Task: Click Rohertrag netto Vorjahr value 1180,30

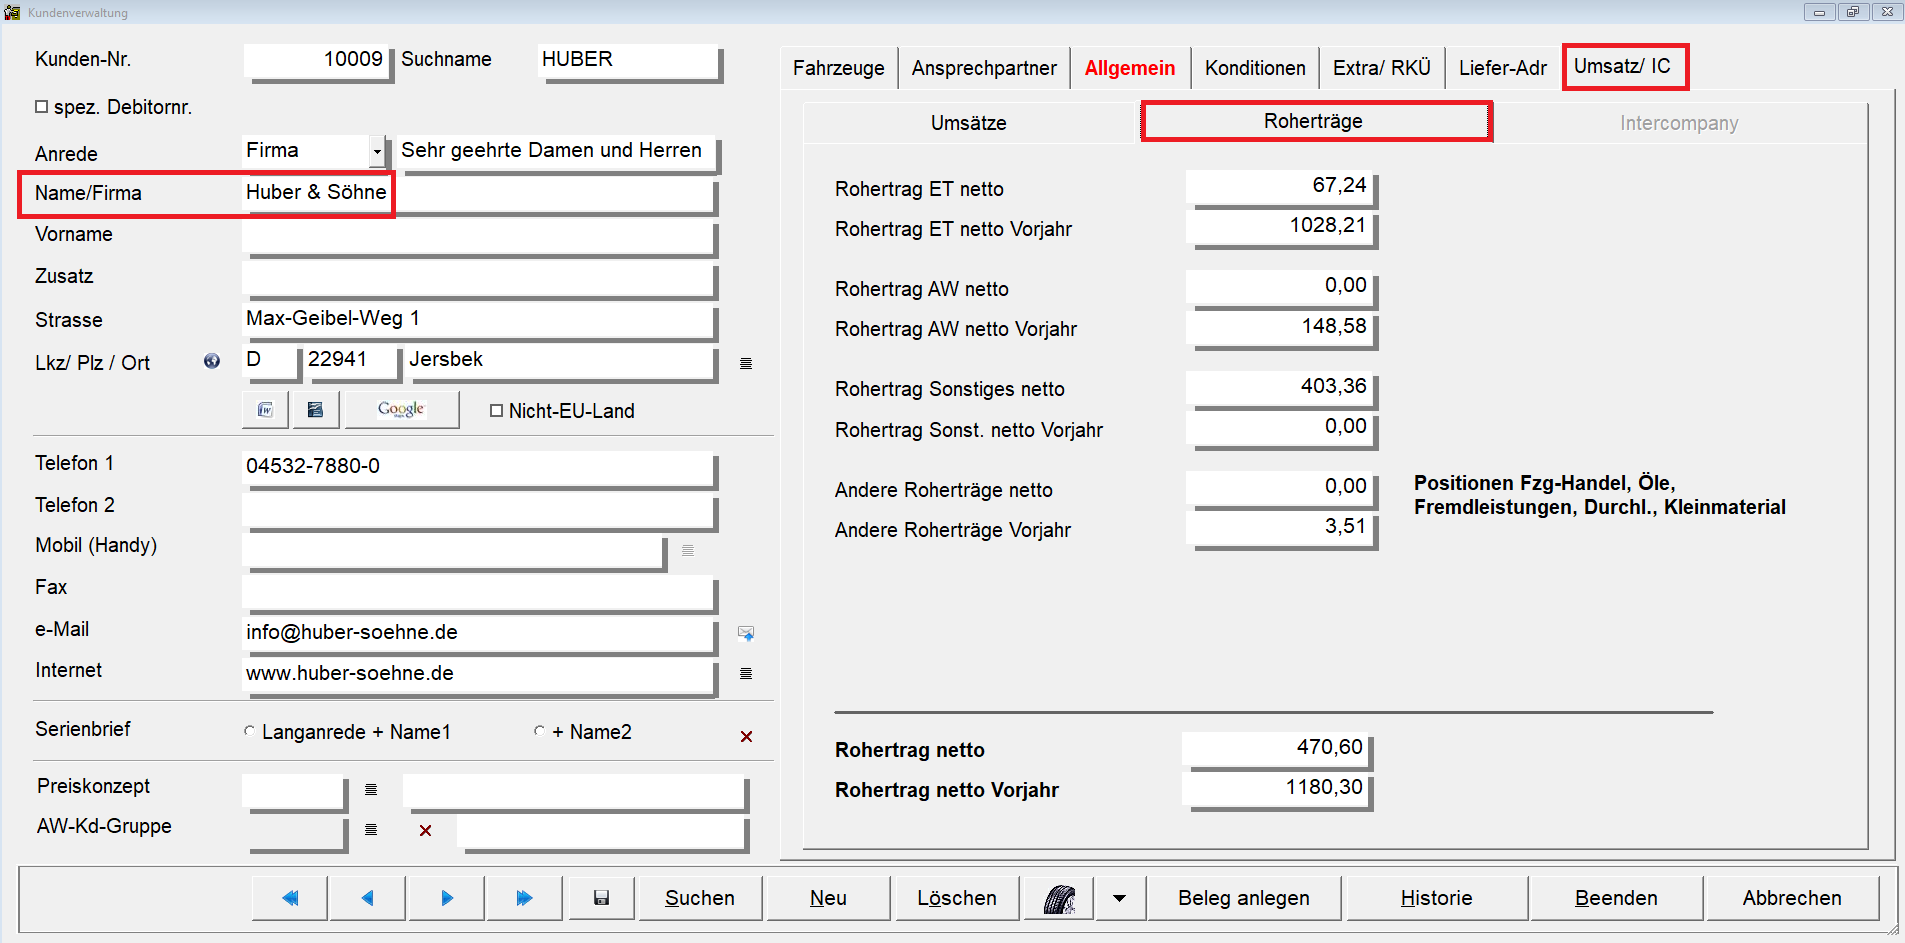Action: 1277,788
